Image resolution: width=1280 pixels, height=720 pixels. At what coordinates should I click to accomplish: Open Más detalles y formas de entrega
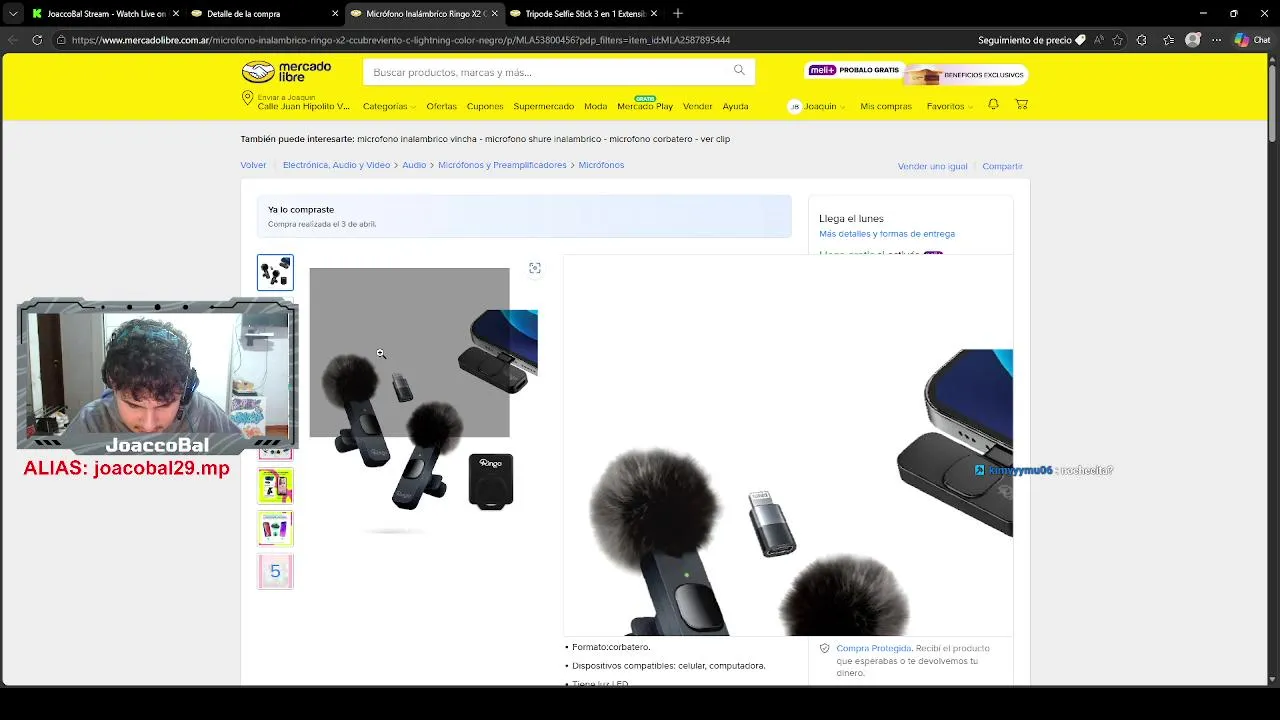pyautogui.click(x=887, y=234)
